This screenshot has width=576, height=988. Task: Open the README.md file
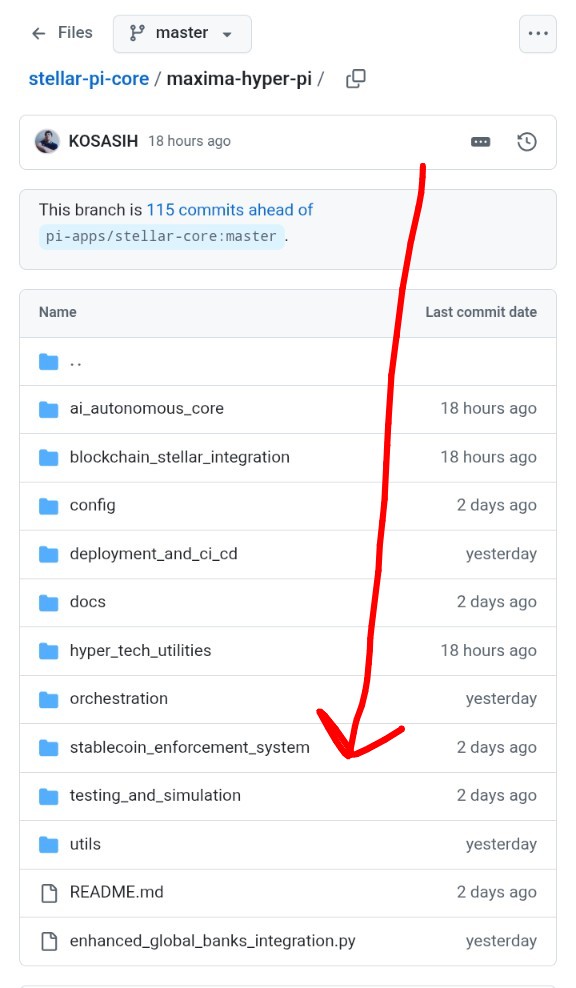pos(117,892)
